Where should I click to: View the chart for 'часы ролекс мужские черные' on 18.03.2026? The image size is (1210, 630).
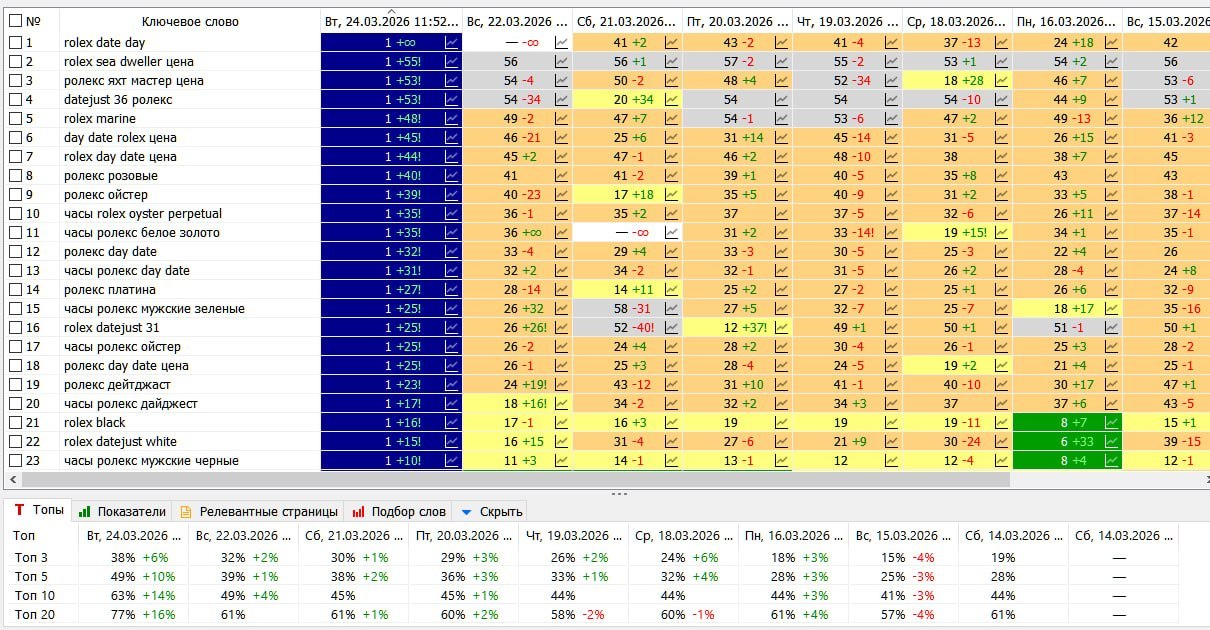(1002, 461)
